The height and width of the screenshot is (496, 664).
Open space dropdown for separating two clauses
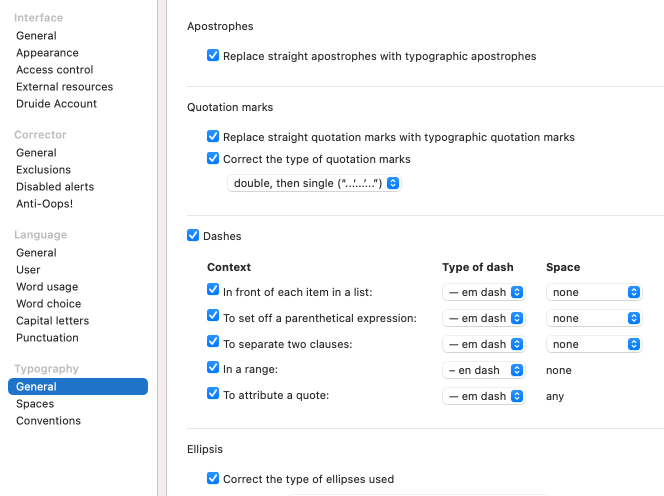[593, 344]
